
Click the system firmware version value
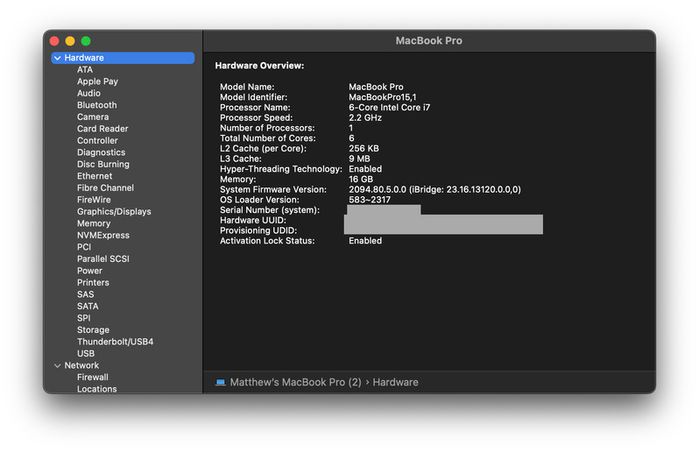pyautogui.click(x=435, y=190)
